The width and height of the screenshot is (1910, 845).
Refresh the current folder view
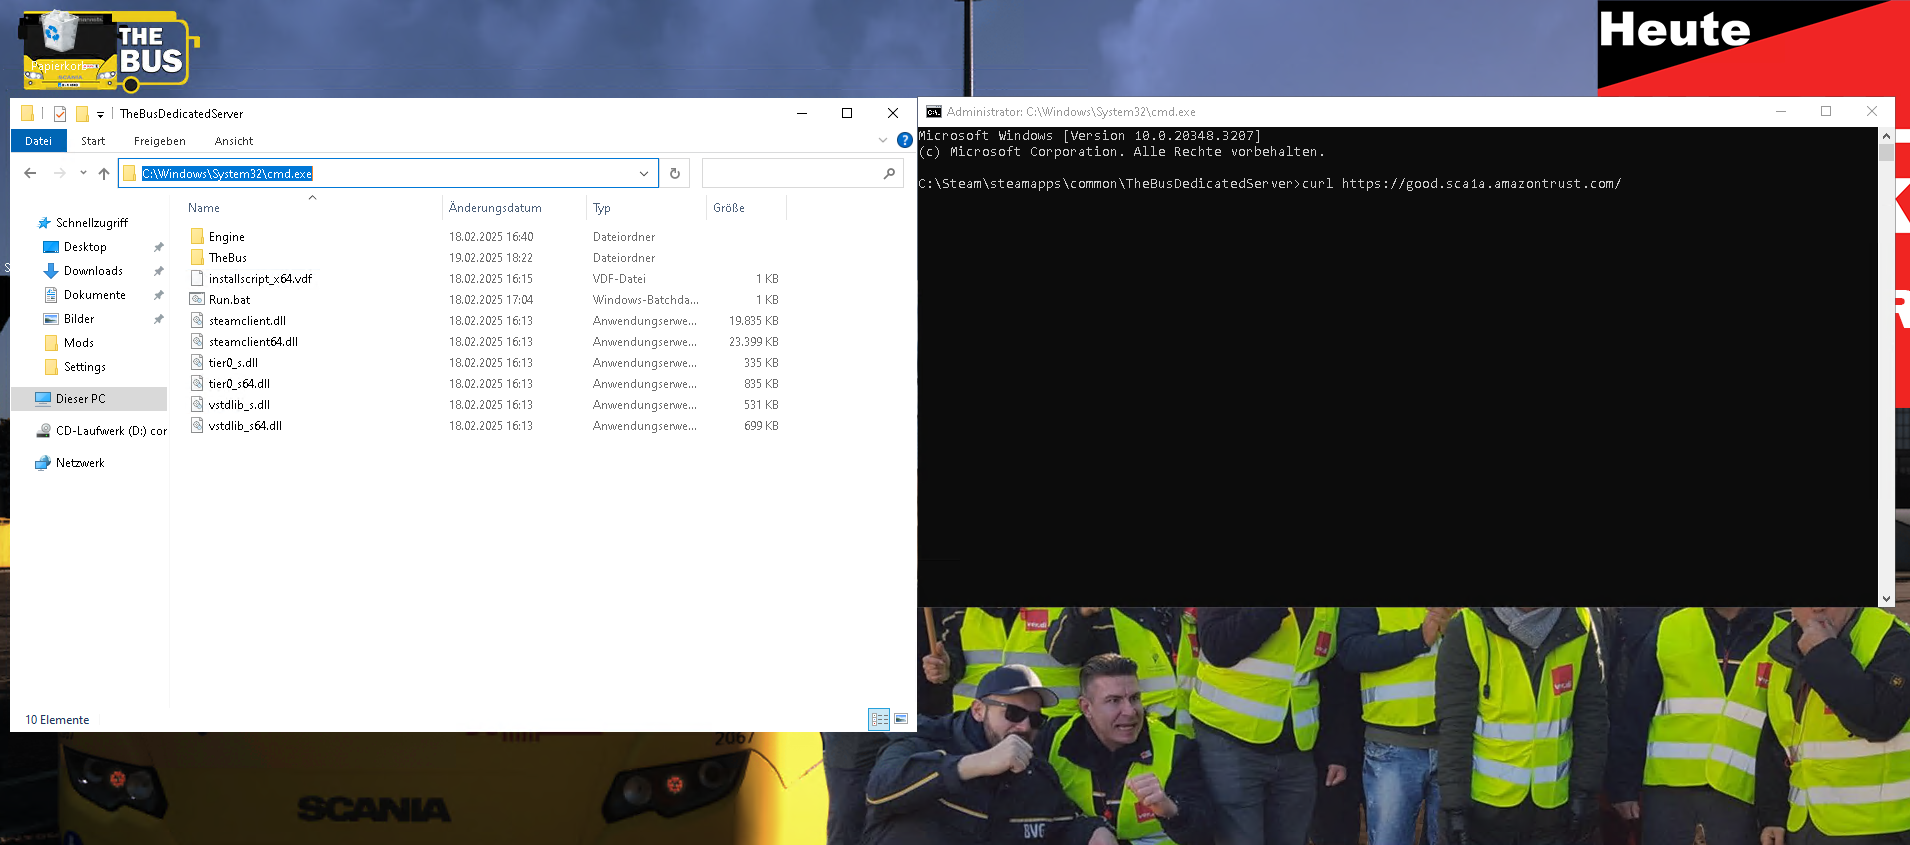point(675,174)
